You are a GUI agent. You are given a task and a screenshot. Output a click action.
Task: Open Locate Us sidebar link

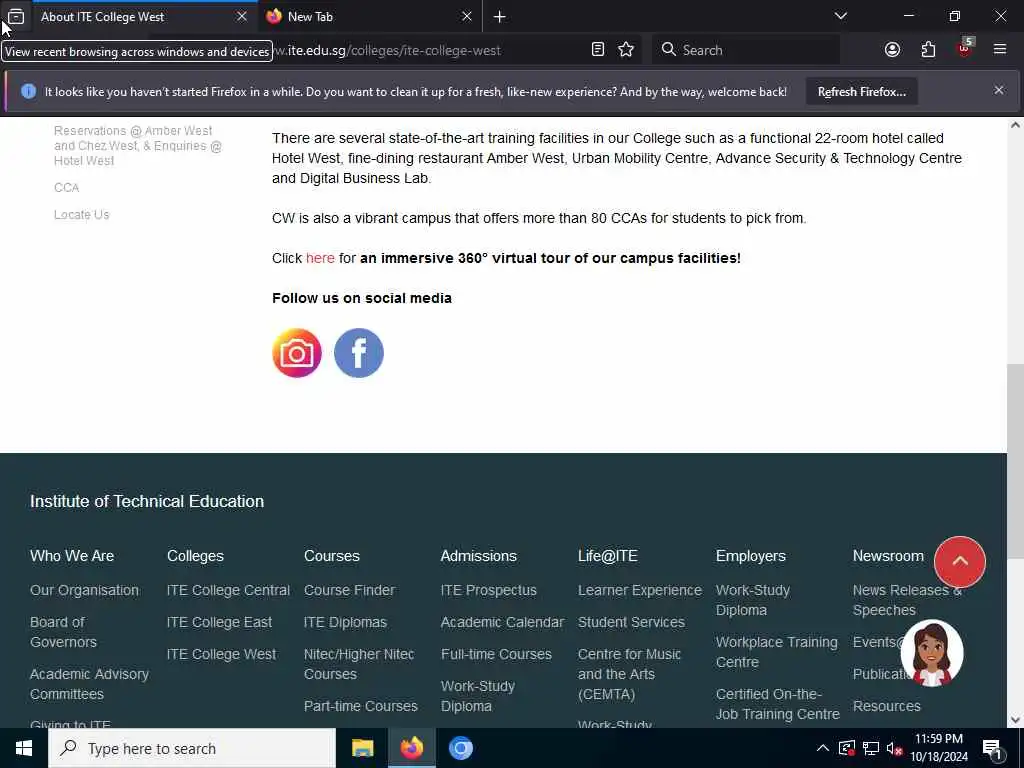(82, 214)
